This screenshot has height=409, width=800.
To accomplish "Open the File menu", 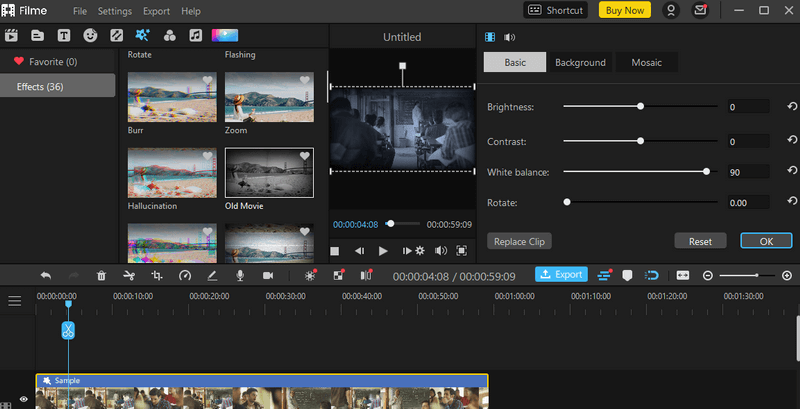I will [x=80, y=11].
